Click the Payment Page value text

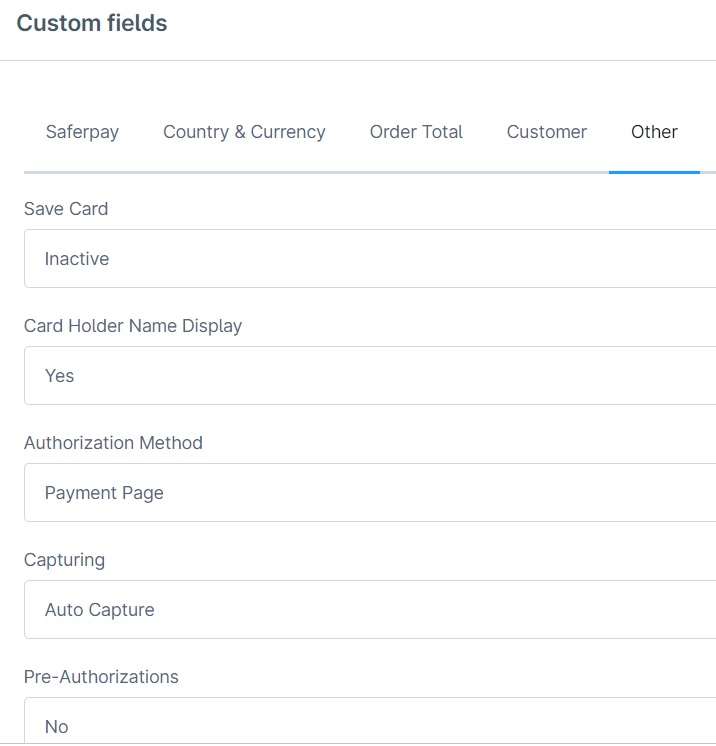[104, 493]
